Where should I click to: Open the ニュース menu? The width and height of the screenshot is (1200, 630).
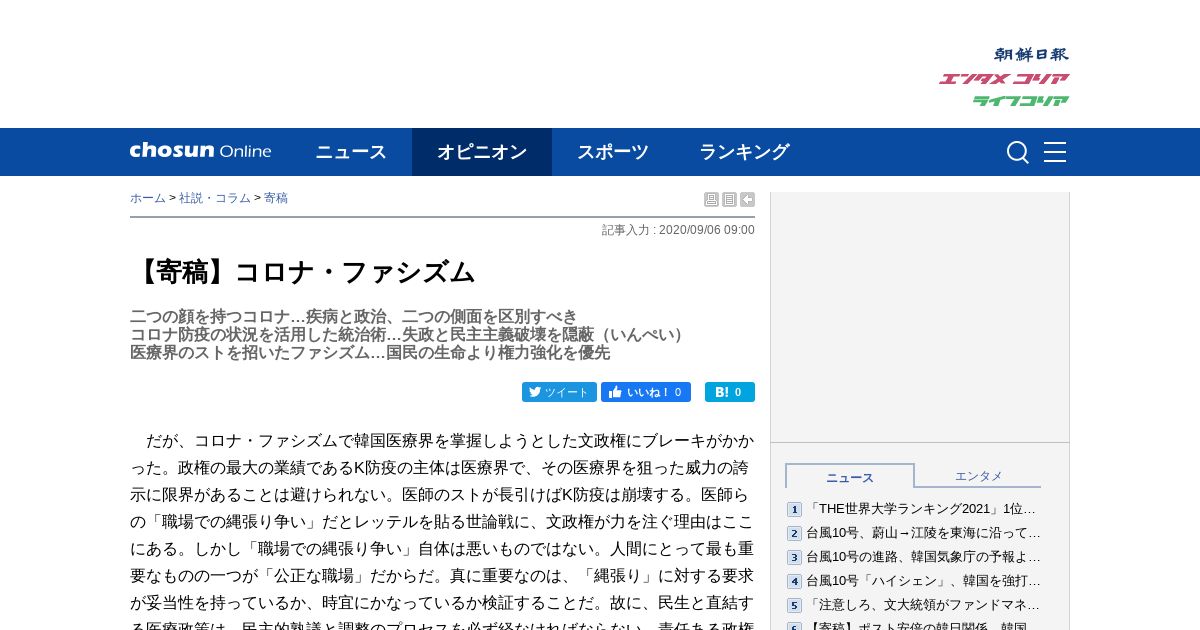pyautogui.click(x=351, y=152)
